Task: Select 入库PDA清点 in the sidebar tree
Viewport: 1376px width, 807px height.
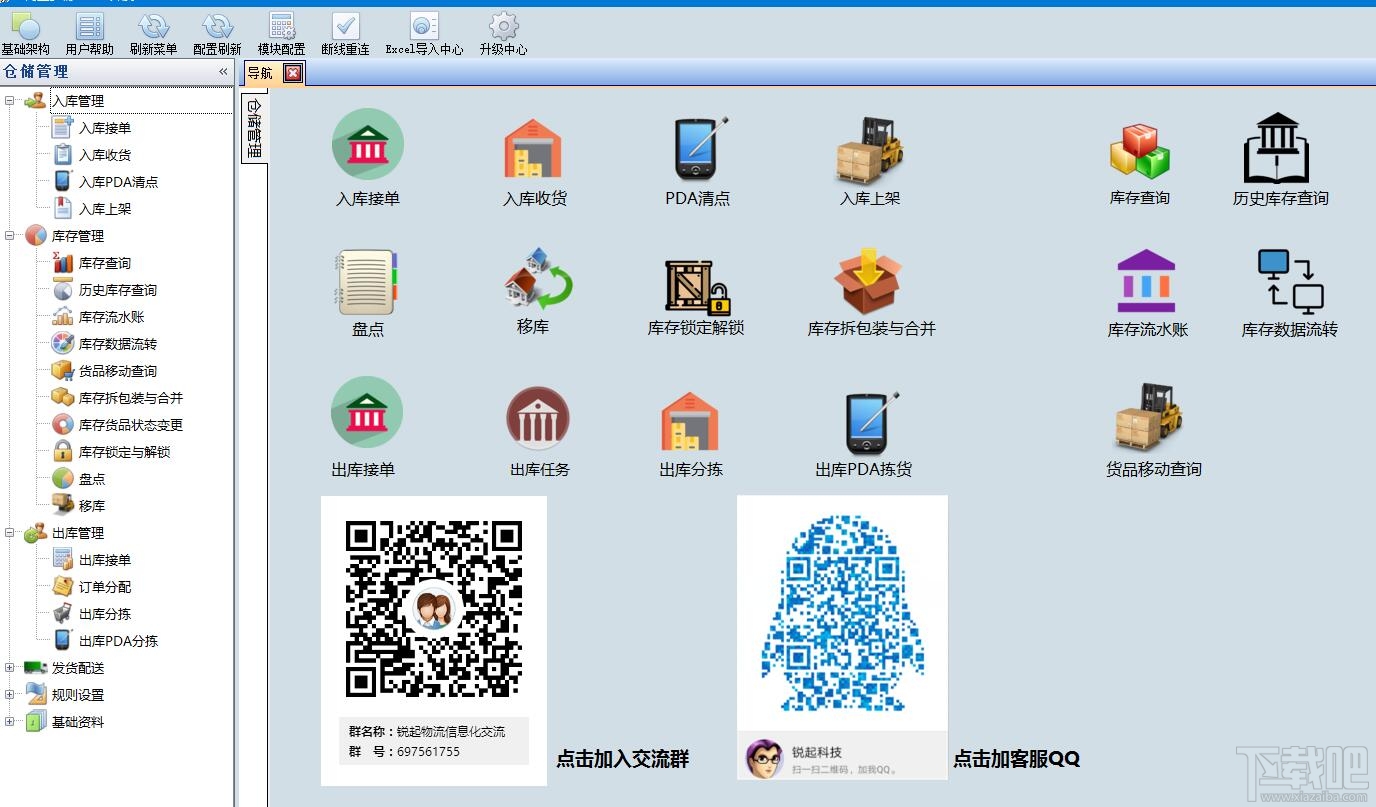Action: point(118,182)
